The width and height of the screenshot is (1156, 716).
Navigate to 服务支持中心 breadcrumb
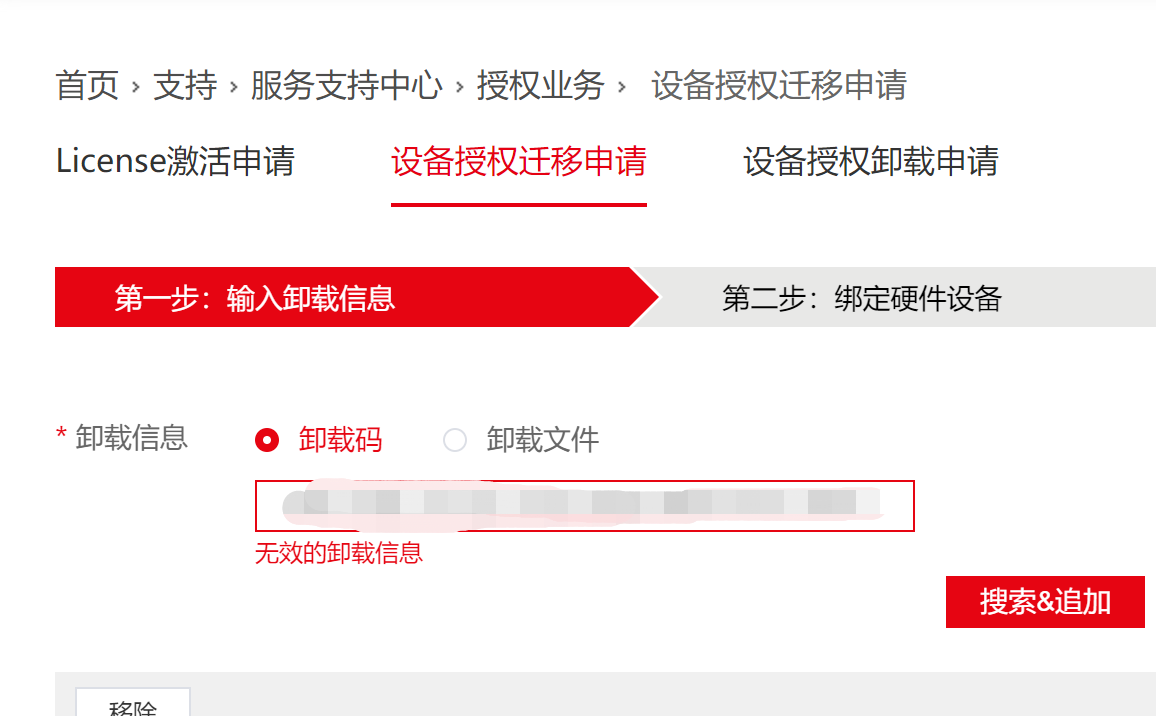(x=346, y=86)
